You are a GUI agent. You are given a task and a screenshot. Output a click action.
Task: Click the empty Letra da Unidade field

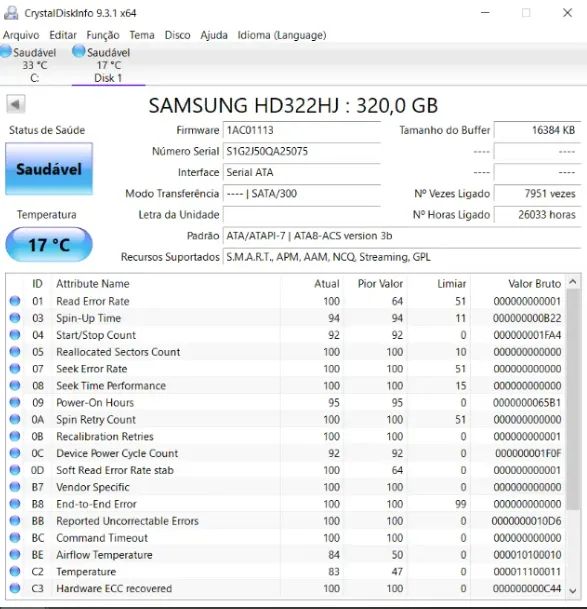(x=302, y=215)
